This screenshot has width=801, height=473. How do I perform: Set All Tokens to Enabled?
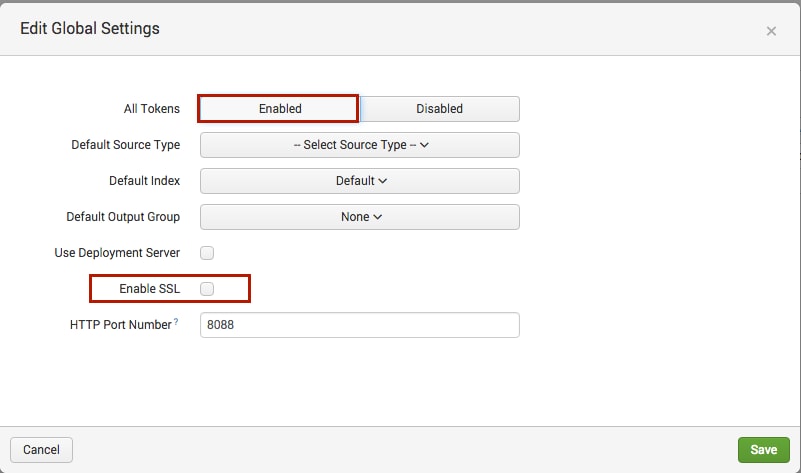click(x=280, y=109)
